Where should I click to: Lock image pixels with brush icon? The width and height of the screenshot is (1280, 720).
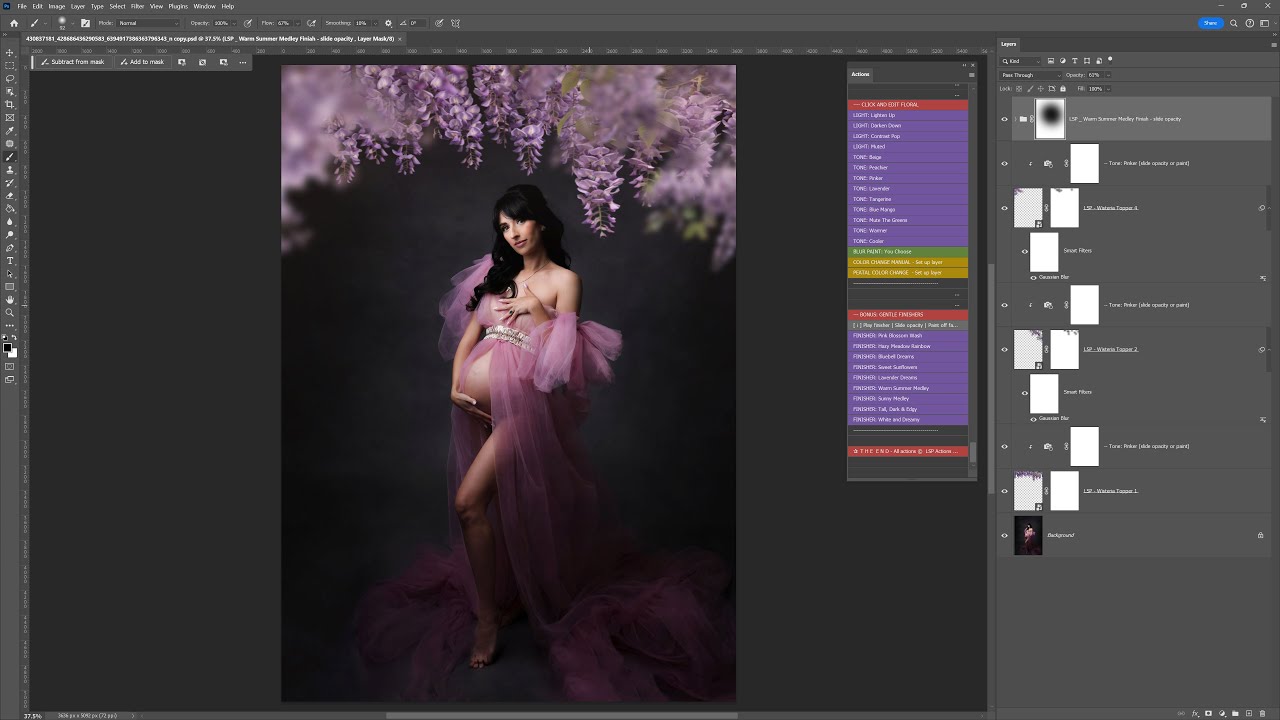click(1028, 89)
